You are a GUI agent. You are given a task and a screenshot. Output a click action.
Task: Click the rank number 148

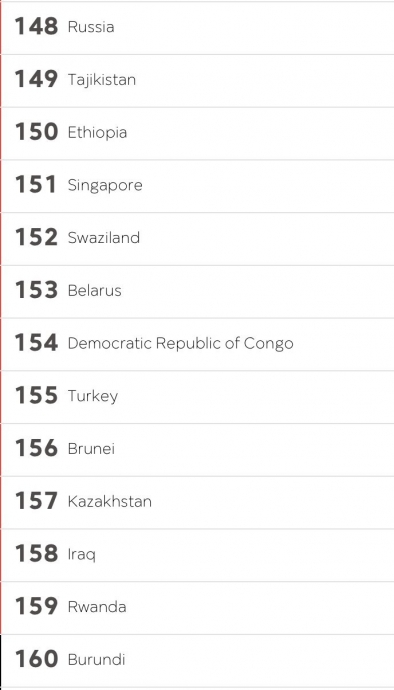tap(37, 26)
